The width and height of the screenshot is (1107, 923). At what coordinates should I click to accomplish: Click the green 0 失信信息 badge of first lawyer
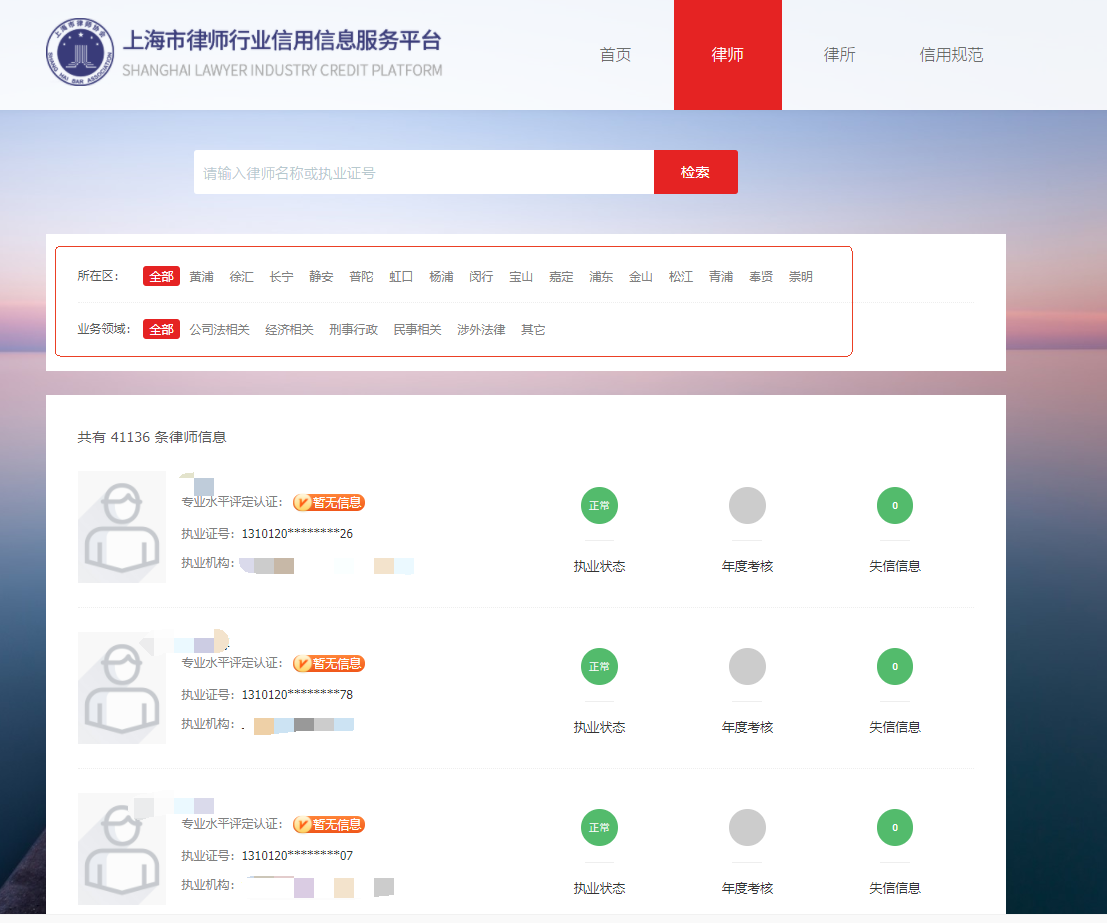click(894, 506)
